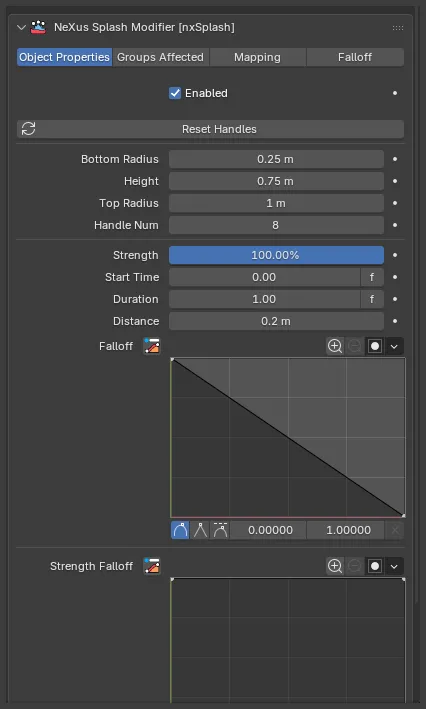
Task: Animate the Enabled property dot
Action: tap(395, 93)
